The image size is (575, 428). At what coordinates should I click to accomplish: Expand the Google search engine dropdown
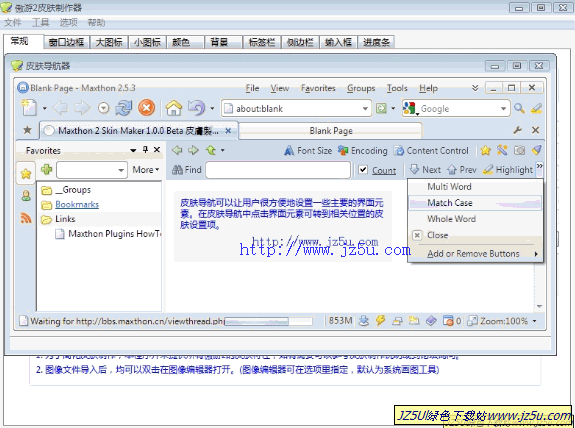pos(503,109)
